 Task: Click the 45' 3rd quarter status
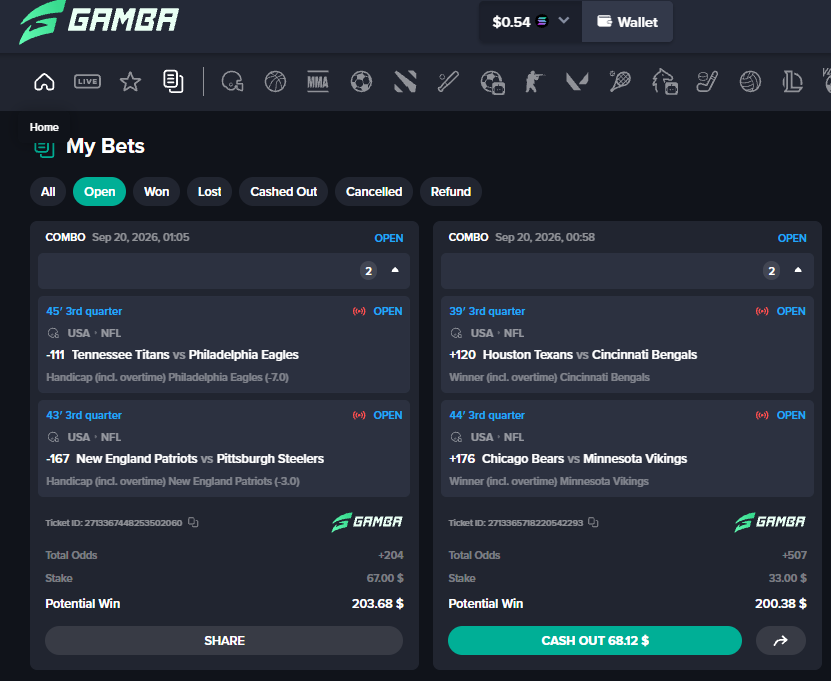pos(84,312)
